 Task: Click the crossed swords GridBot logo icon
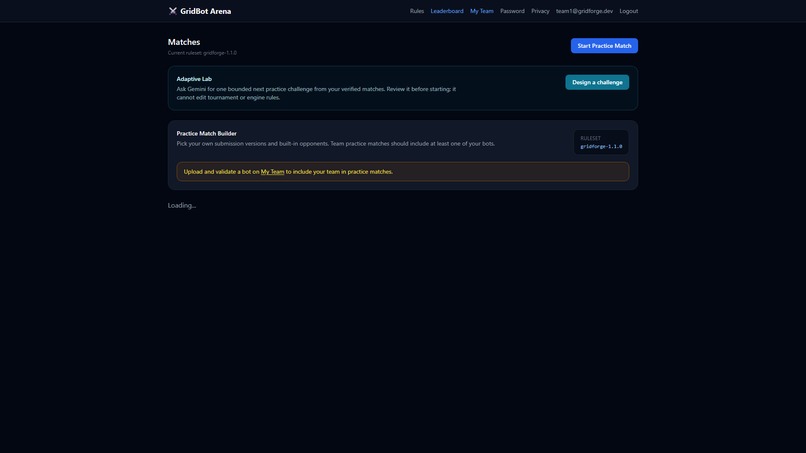click(173, 11)
